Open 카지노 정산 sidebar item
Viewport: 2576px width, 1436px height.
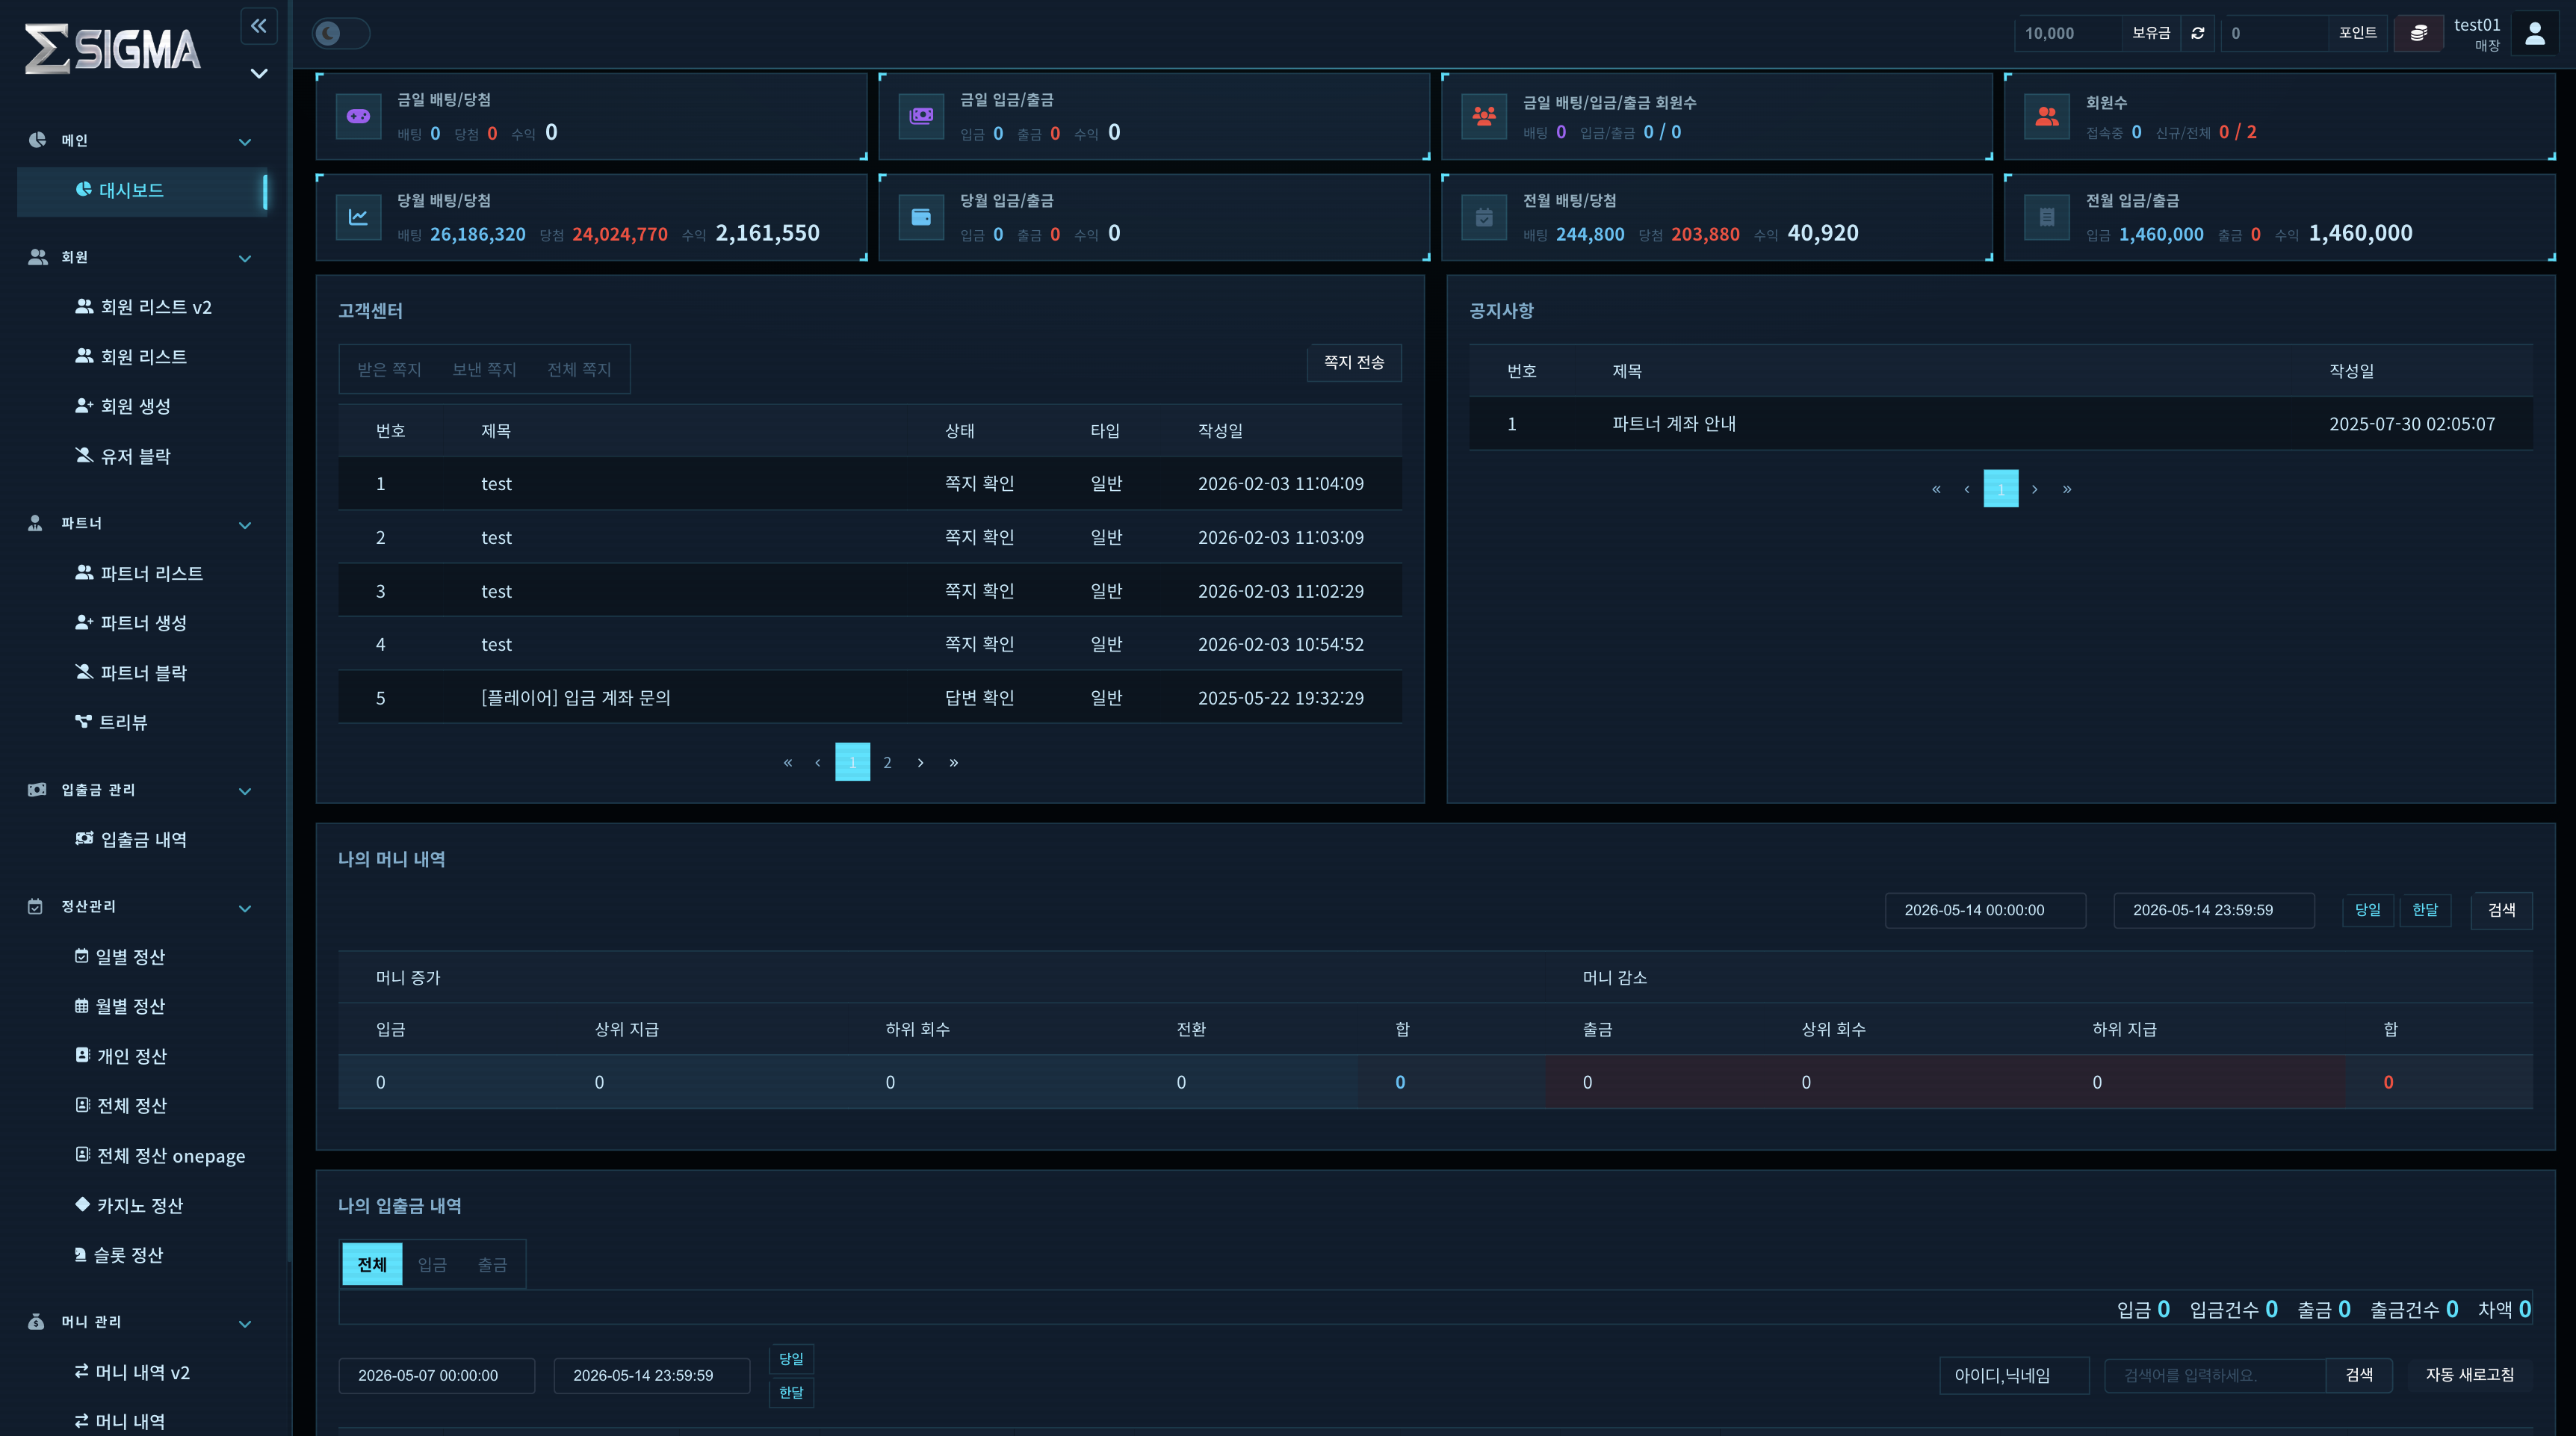130,1205
